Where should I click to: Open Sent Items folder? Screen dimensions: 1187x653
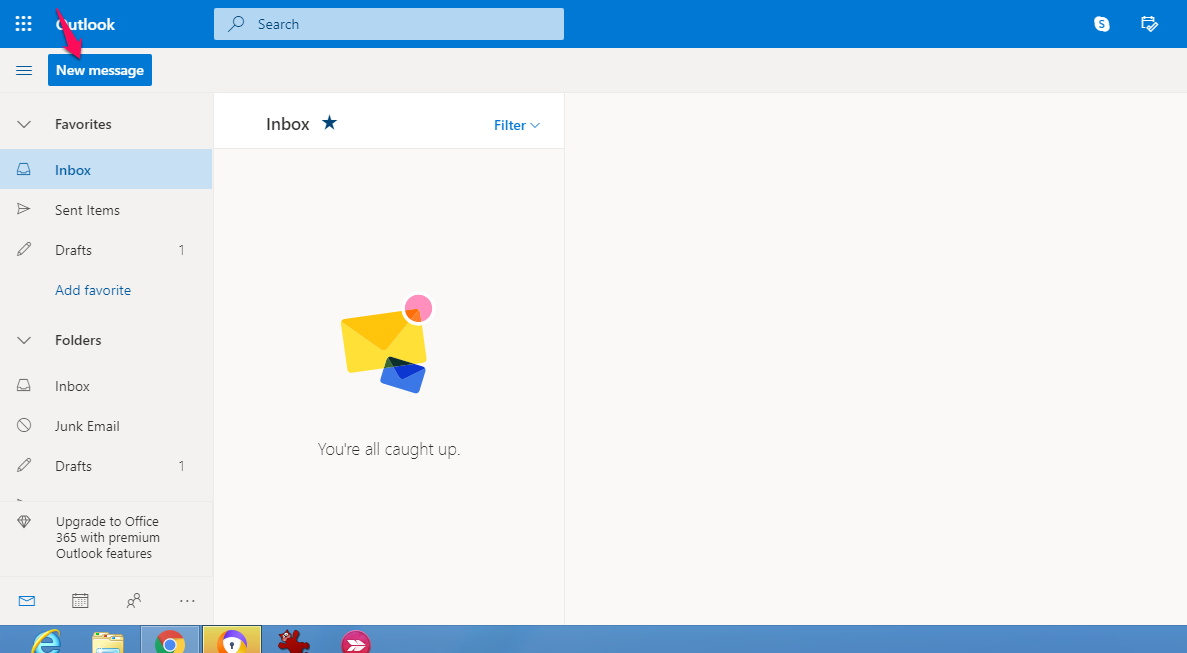pos(106,210)
